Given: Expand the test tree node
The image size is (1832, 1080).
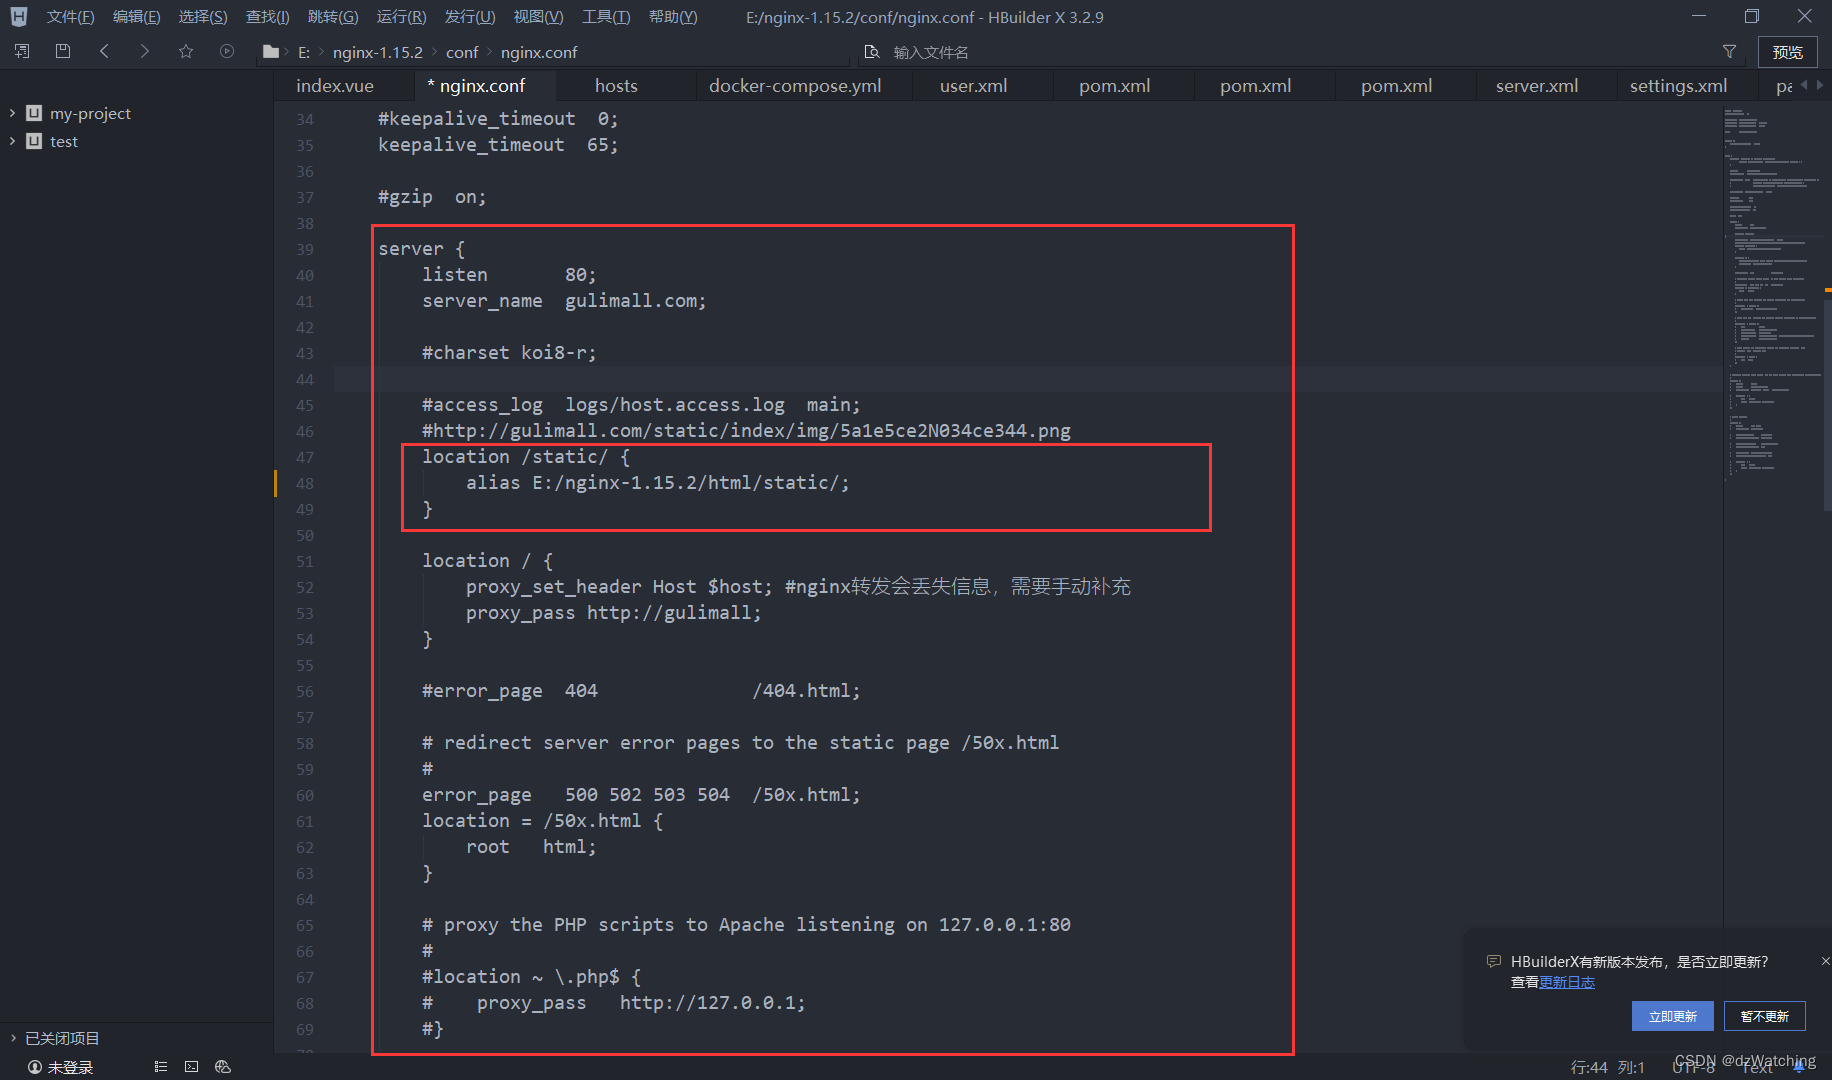Looking at the screenshot, I should (x=12, y=141).
